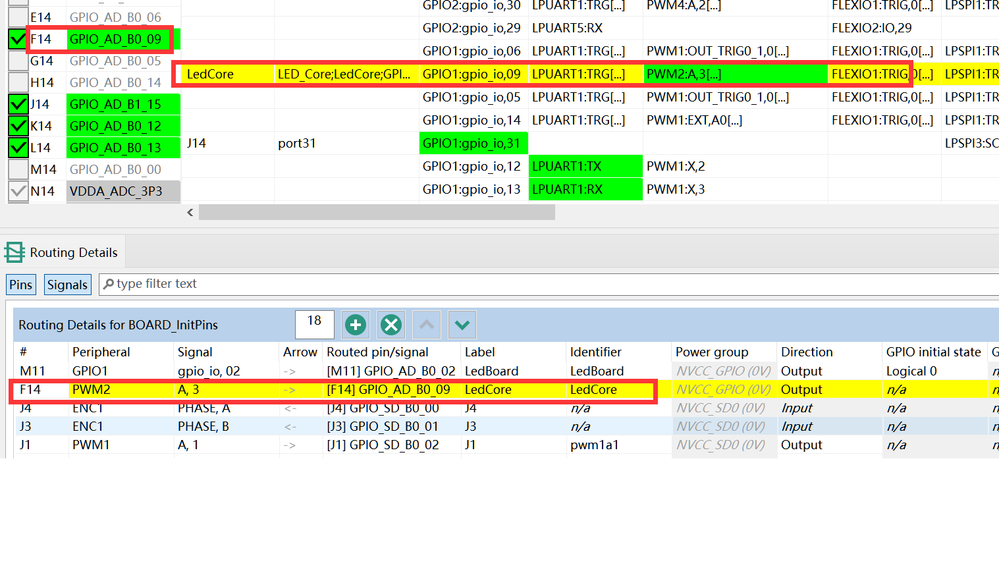Viewport: 999px width, 581px height.
Task: Check the M14 pin checkbox
Action: tap(18, 169)
